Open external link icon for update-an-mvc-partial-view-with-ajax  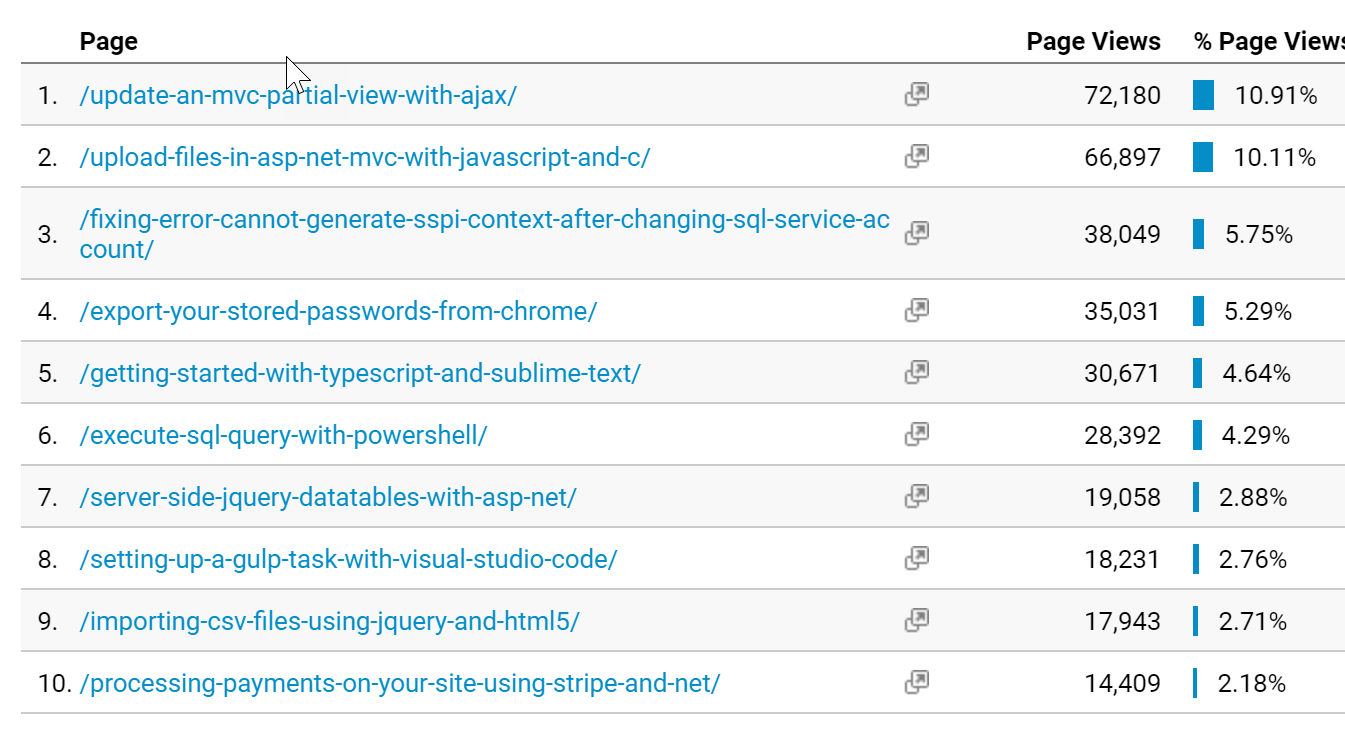click(x=916, y=95)
